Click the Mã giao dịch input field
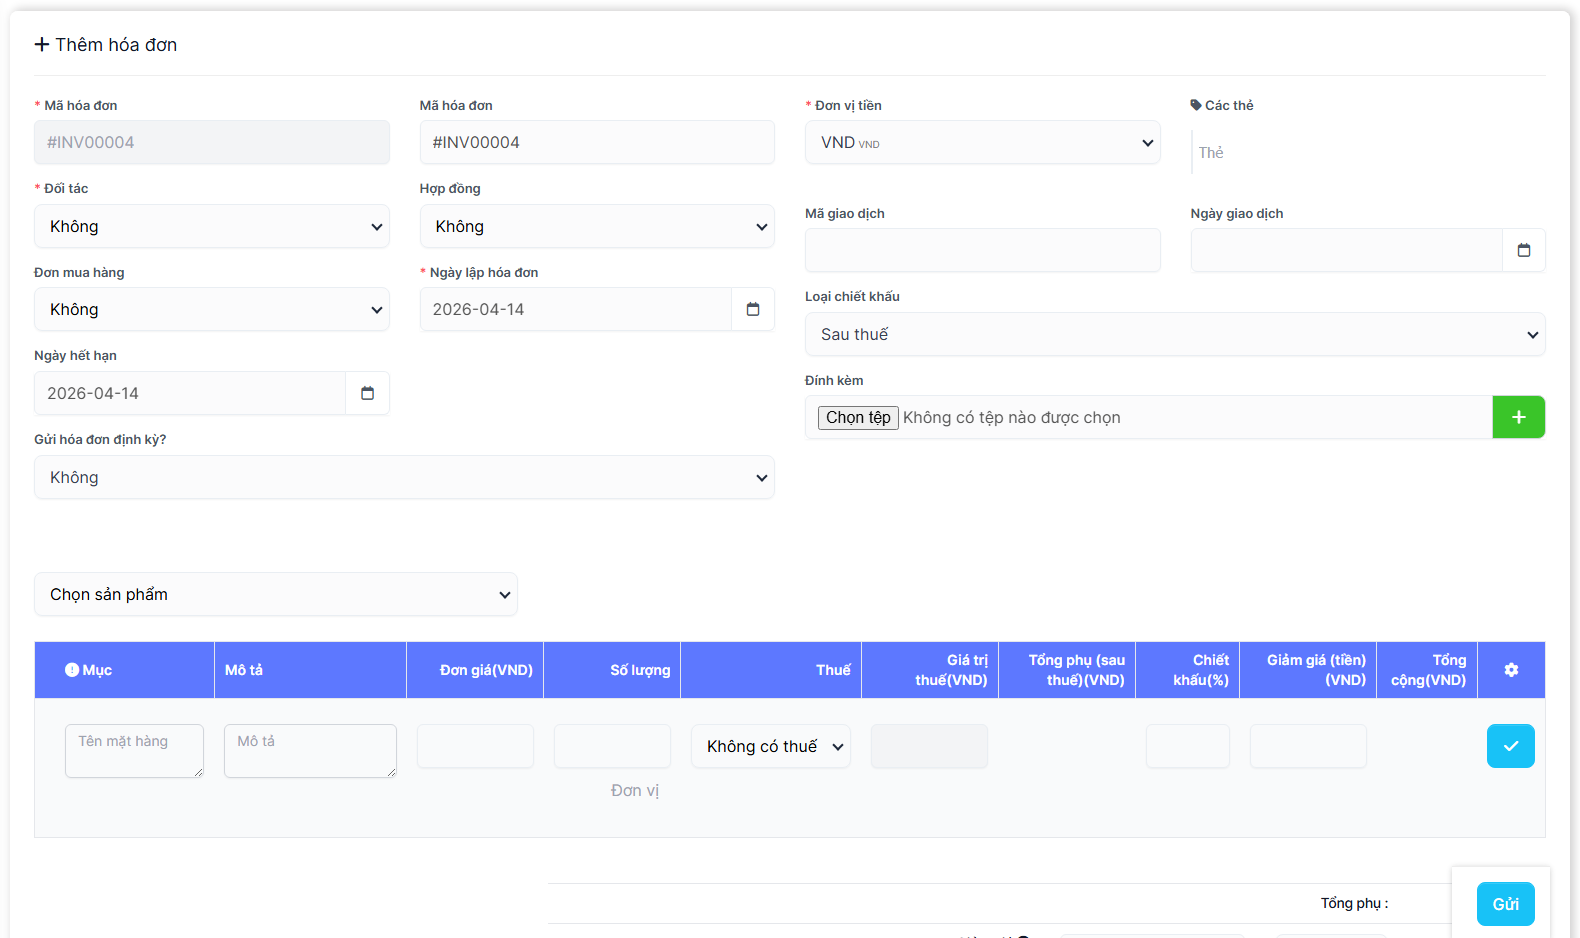This screenshot has height=938, width=1580. click(982, 250)
